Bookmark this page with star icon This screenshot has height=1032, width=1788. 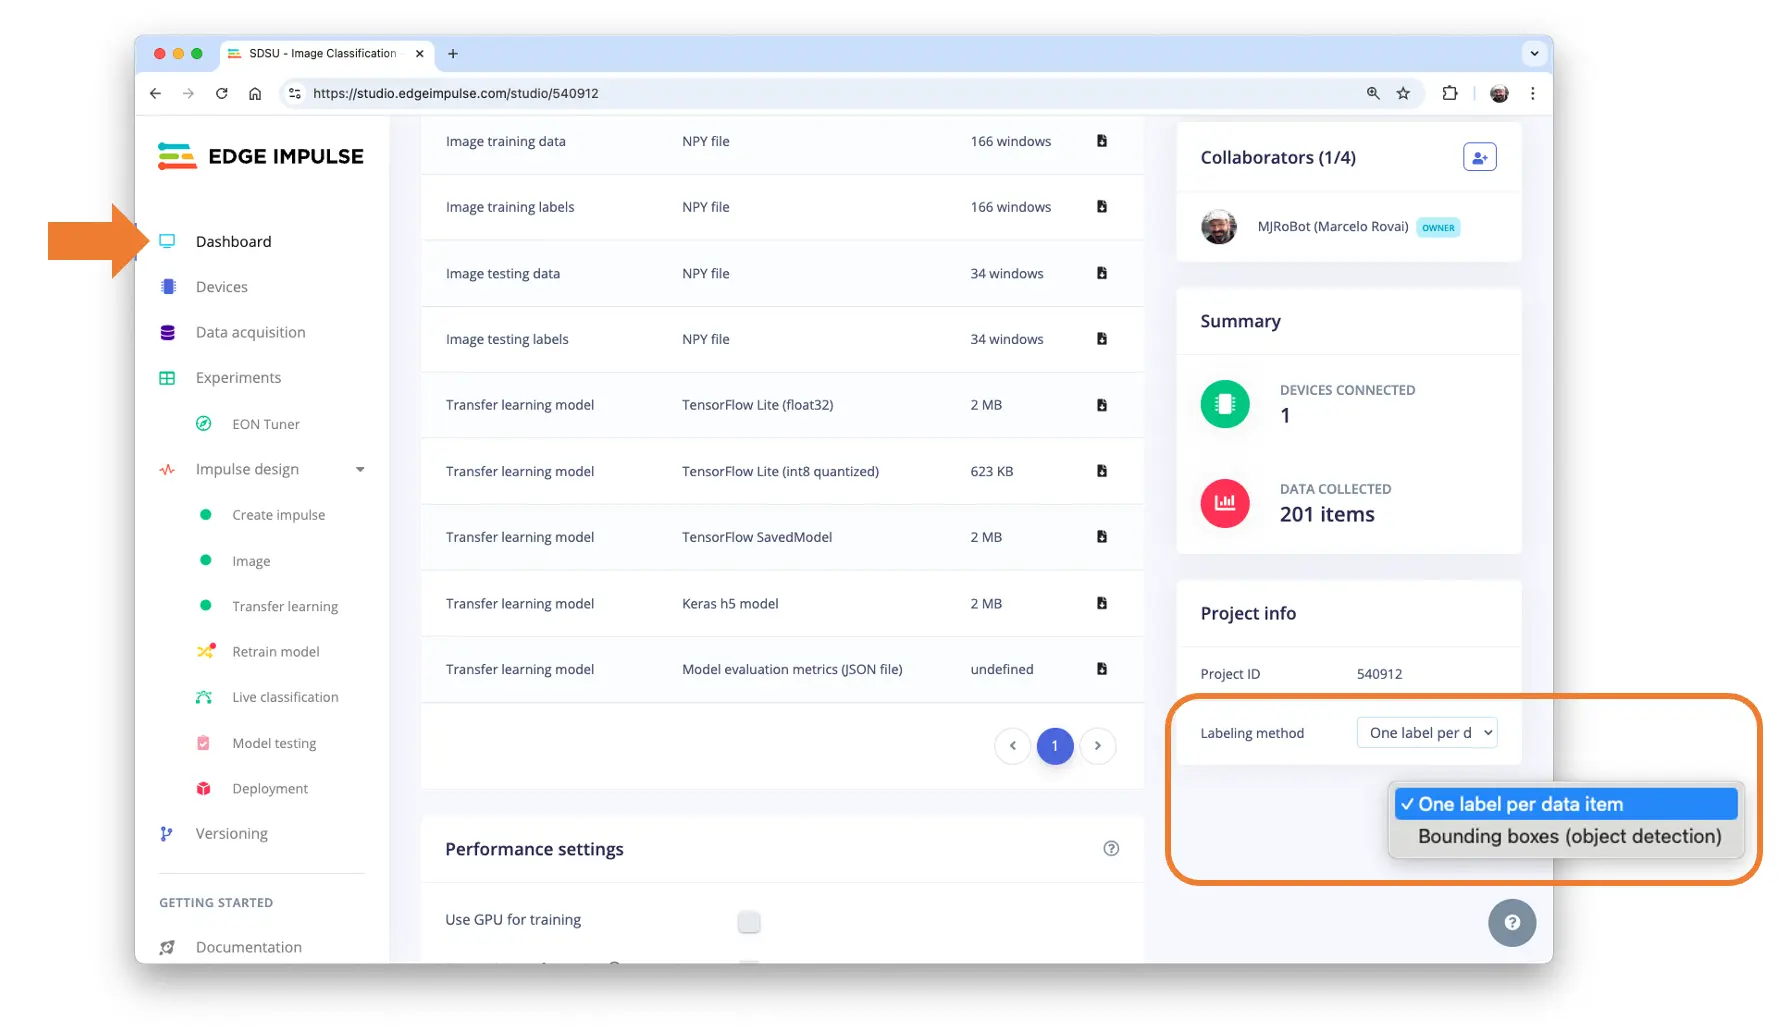[x=1403, y=93]
